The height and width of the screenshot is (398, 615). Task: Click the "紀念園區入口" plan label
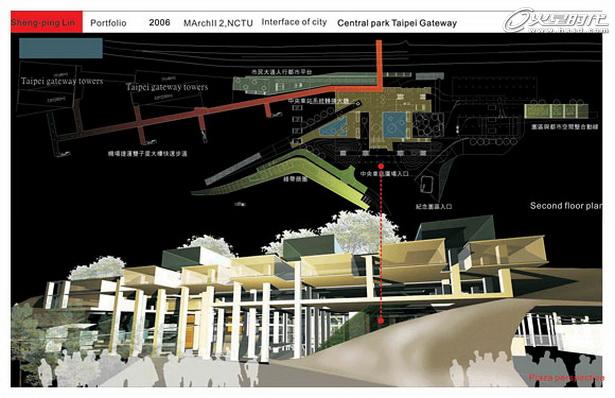point(434,206)
